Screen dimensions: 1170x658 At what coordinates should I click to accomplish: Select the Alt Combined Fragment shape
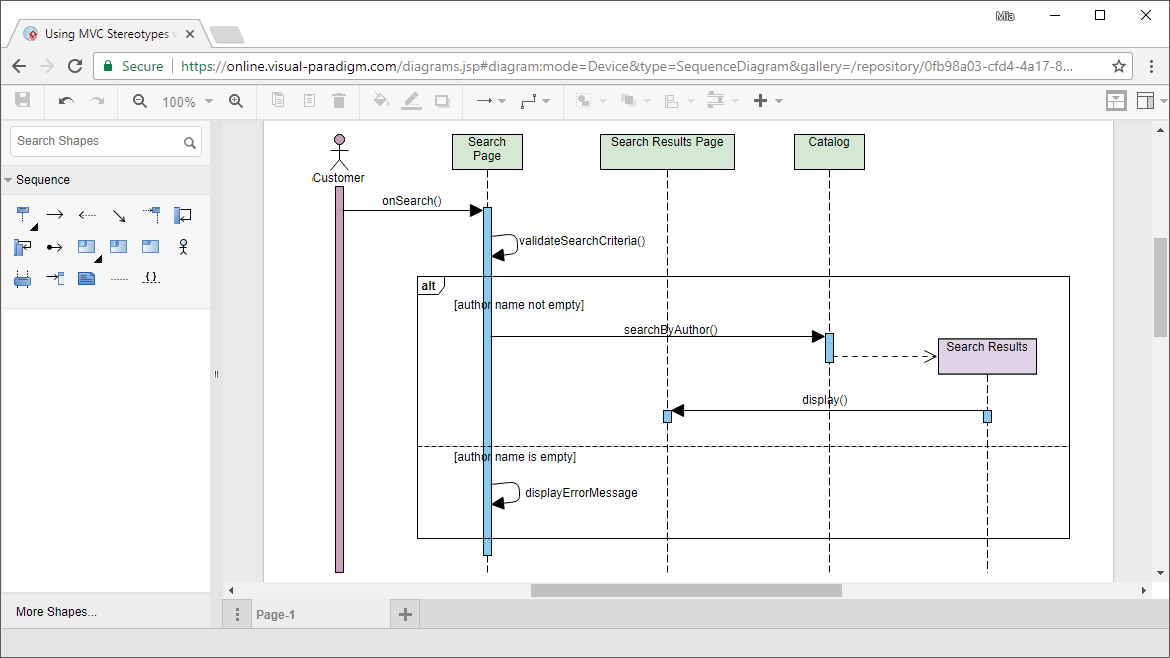(87, 246)
